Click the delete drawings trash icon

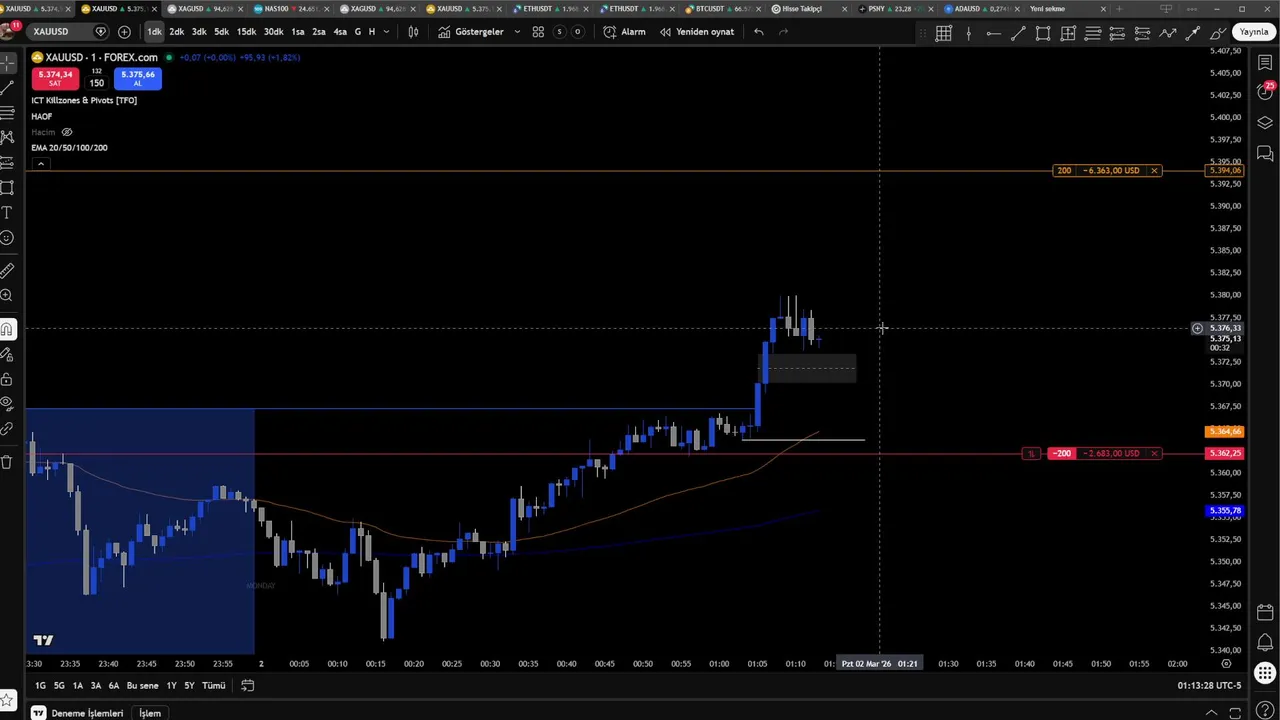point(7,461)
